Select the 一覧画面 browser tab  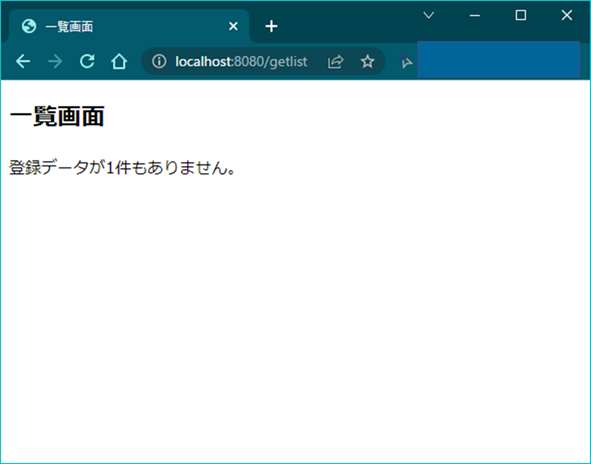pyautogui.click(x=129, y=26)
